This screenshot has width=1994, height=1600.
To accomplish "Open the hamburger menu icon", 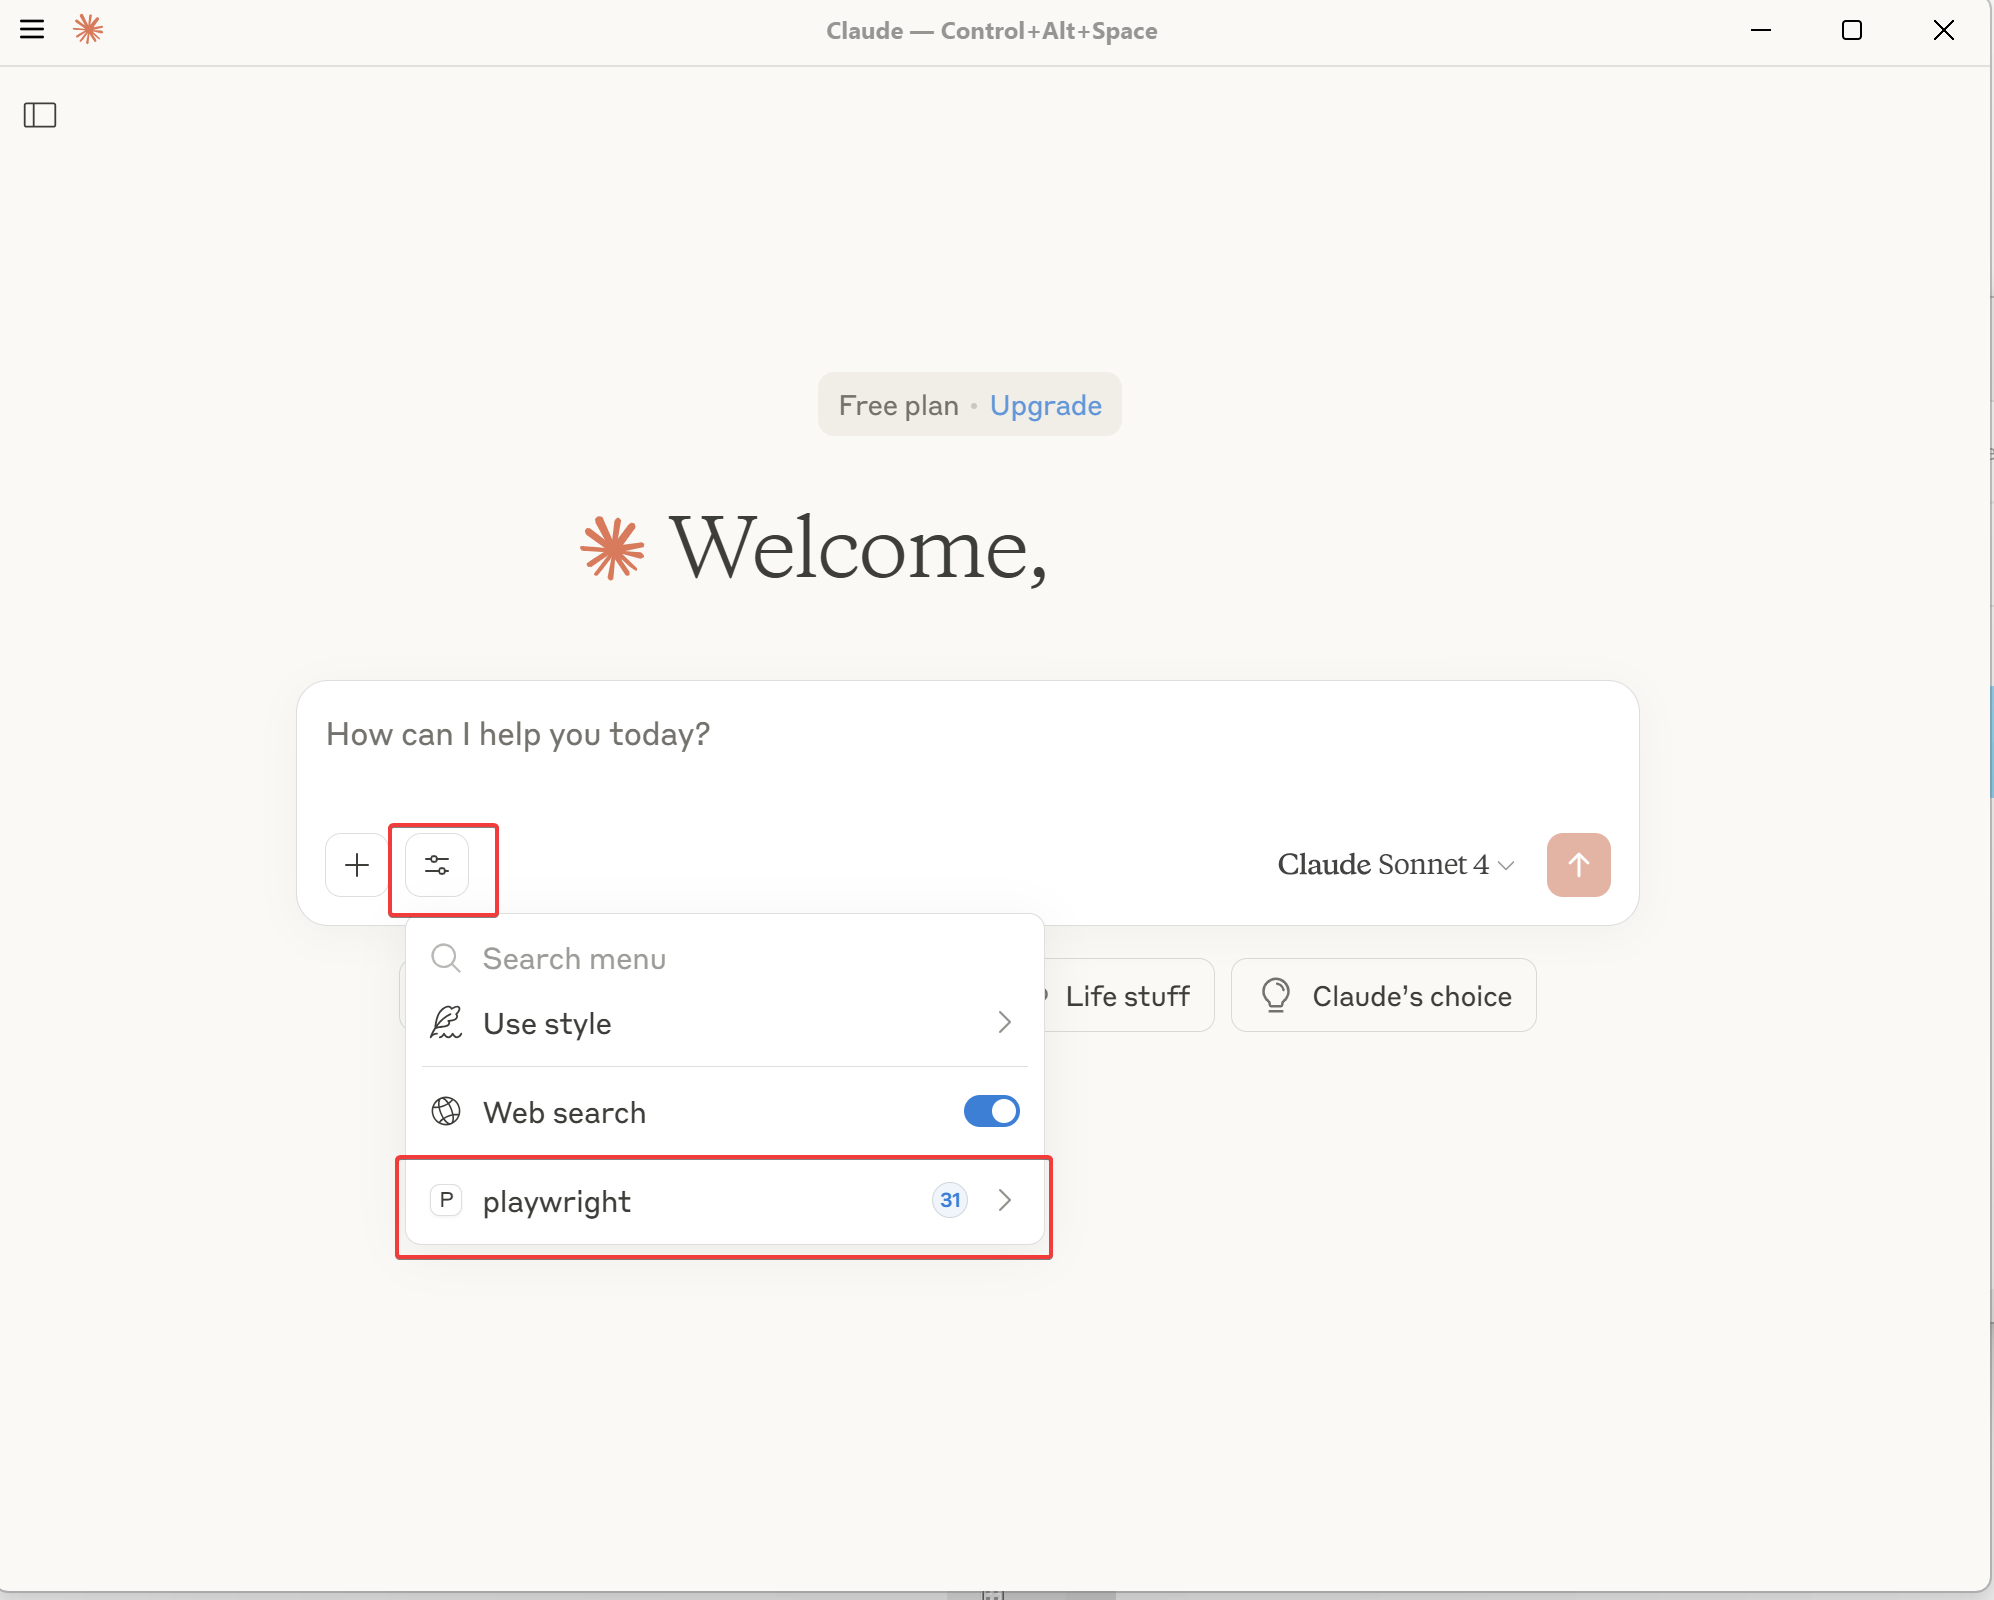I will click(32, 29).
